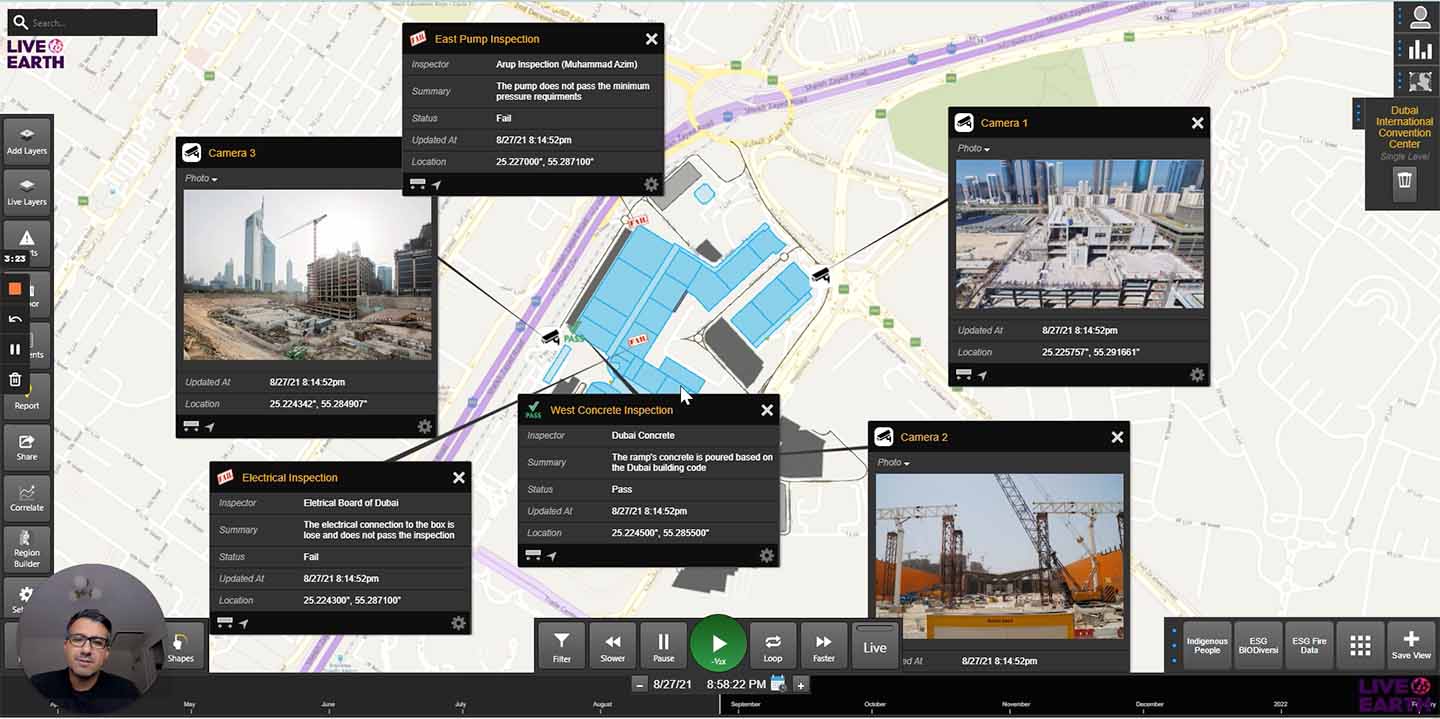Image resolution: width=1440 pixels, height=719 pixels.
Task: Click the Search input field
Action: click(x=82, y=22)
